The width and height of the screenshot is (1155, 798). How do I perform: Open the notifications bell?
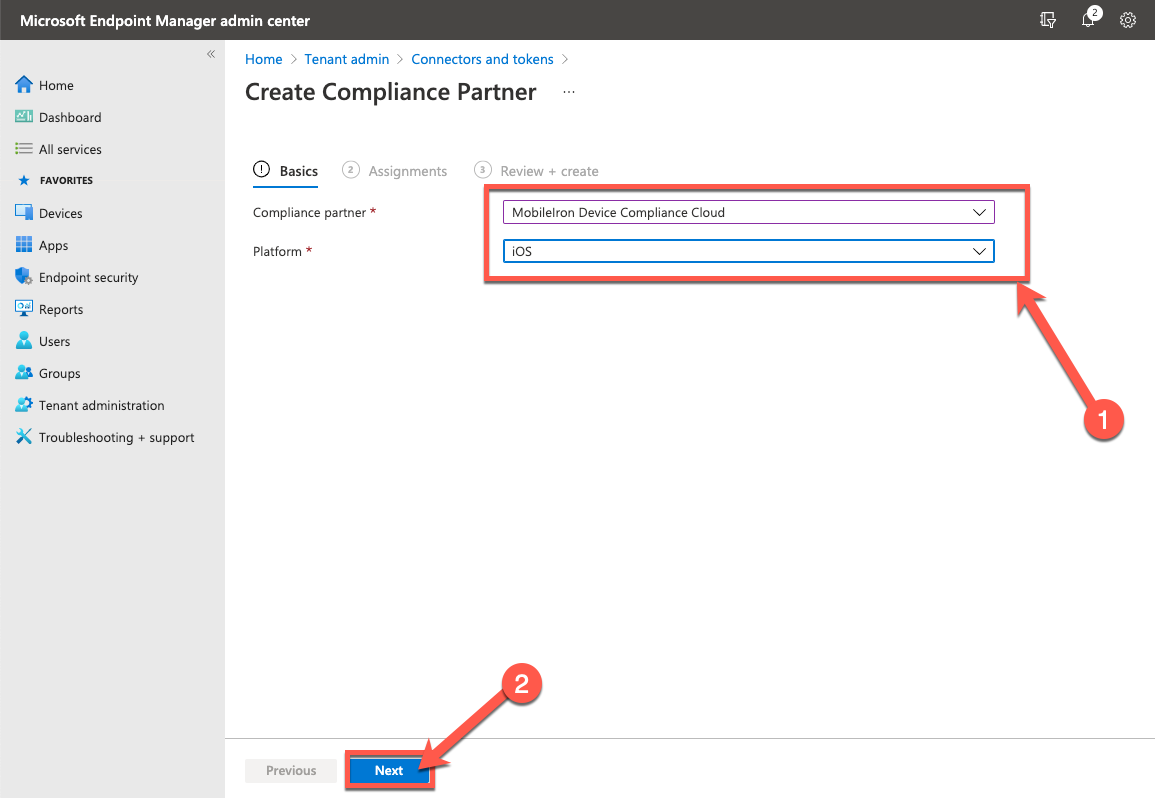pyautogui.click(x=1089, y=20)
